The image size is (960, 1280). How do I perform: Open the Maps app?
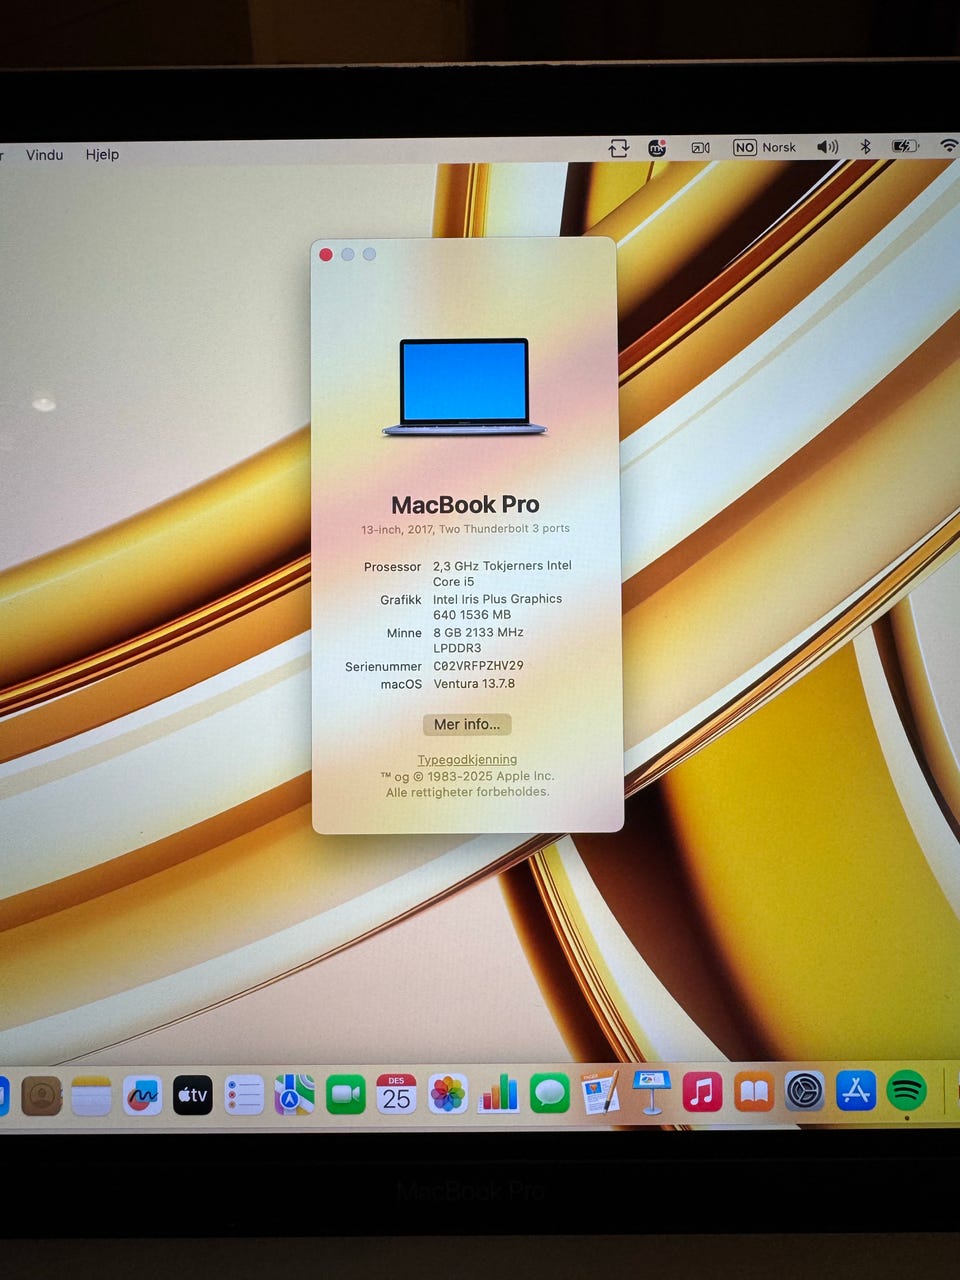[x=295, y=1095]
